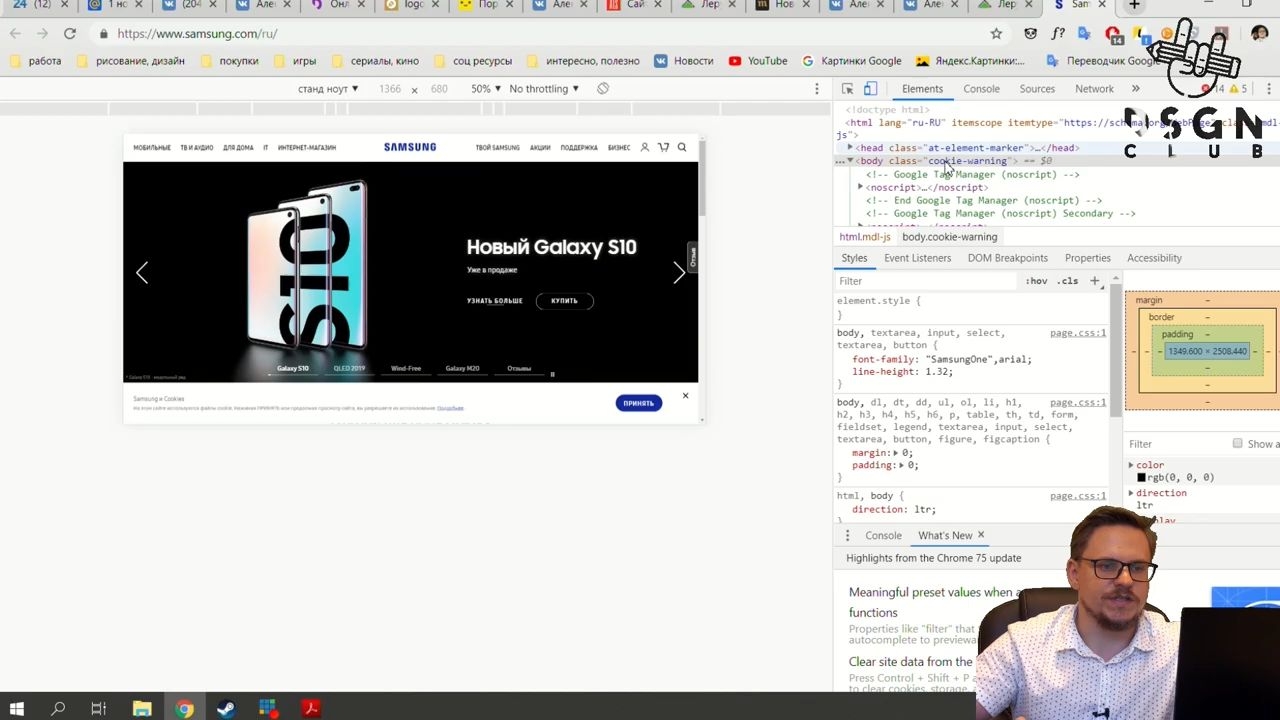Switch to the Console tab
This screenshot has height=720, width=1280.
click(x=981, y=89)
